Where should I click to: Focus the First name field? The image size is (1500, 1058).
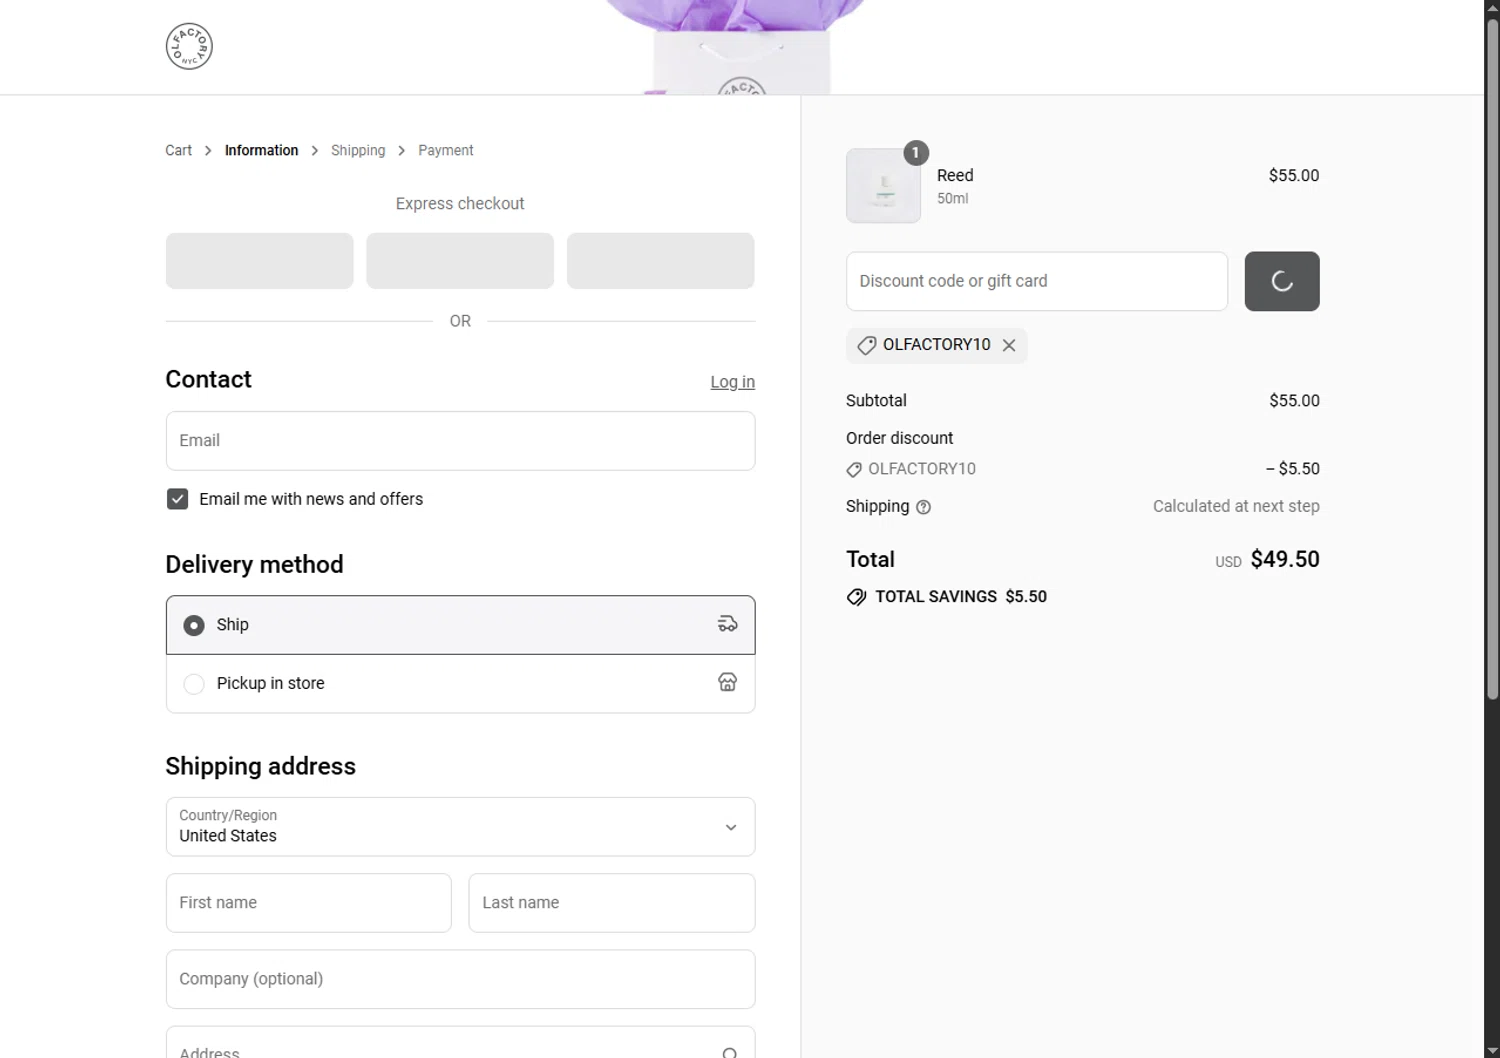pyautogui.click(x=308, y=903)
